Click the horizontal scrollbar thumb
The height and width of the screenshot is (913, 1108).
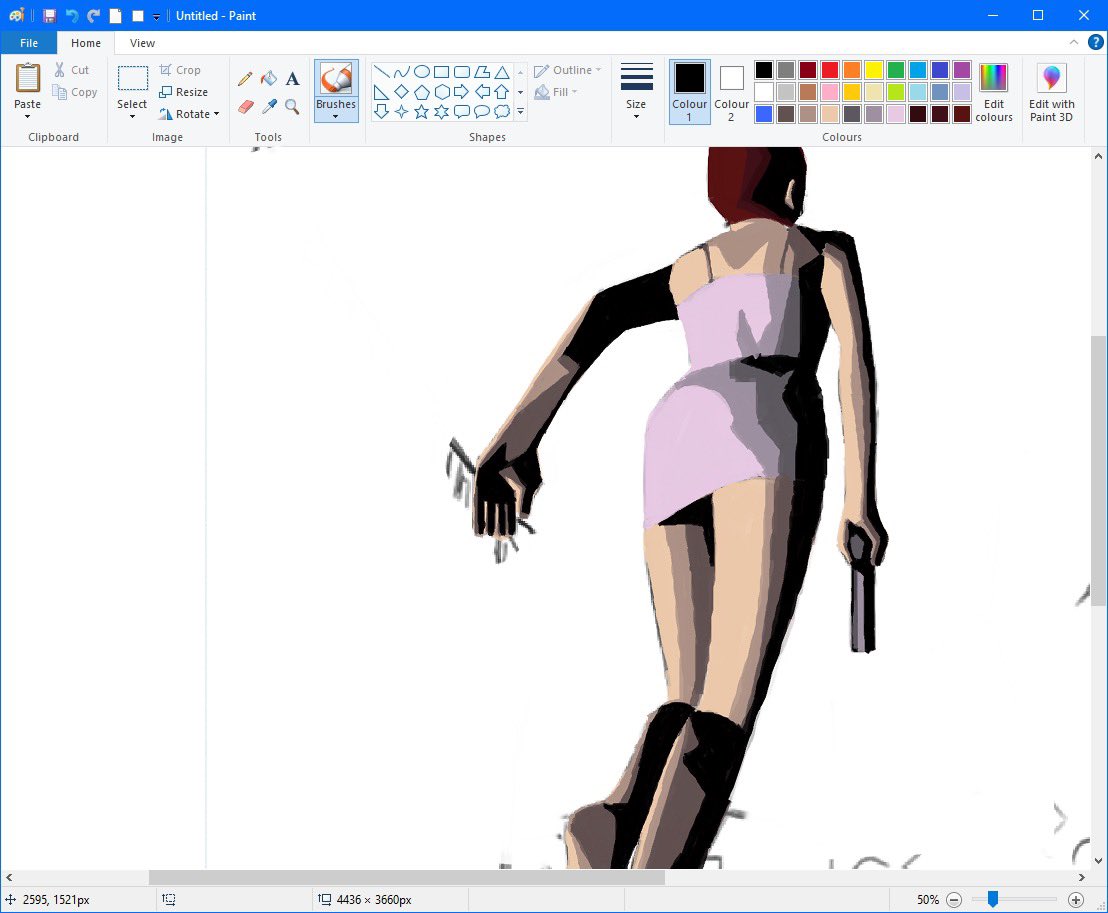[x=406, y=878]
